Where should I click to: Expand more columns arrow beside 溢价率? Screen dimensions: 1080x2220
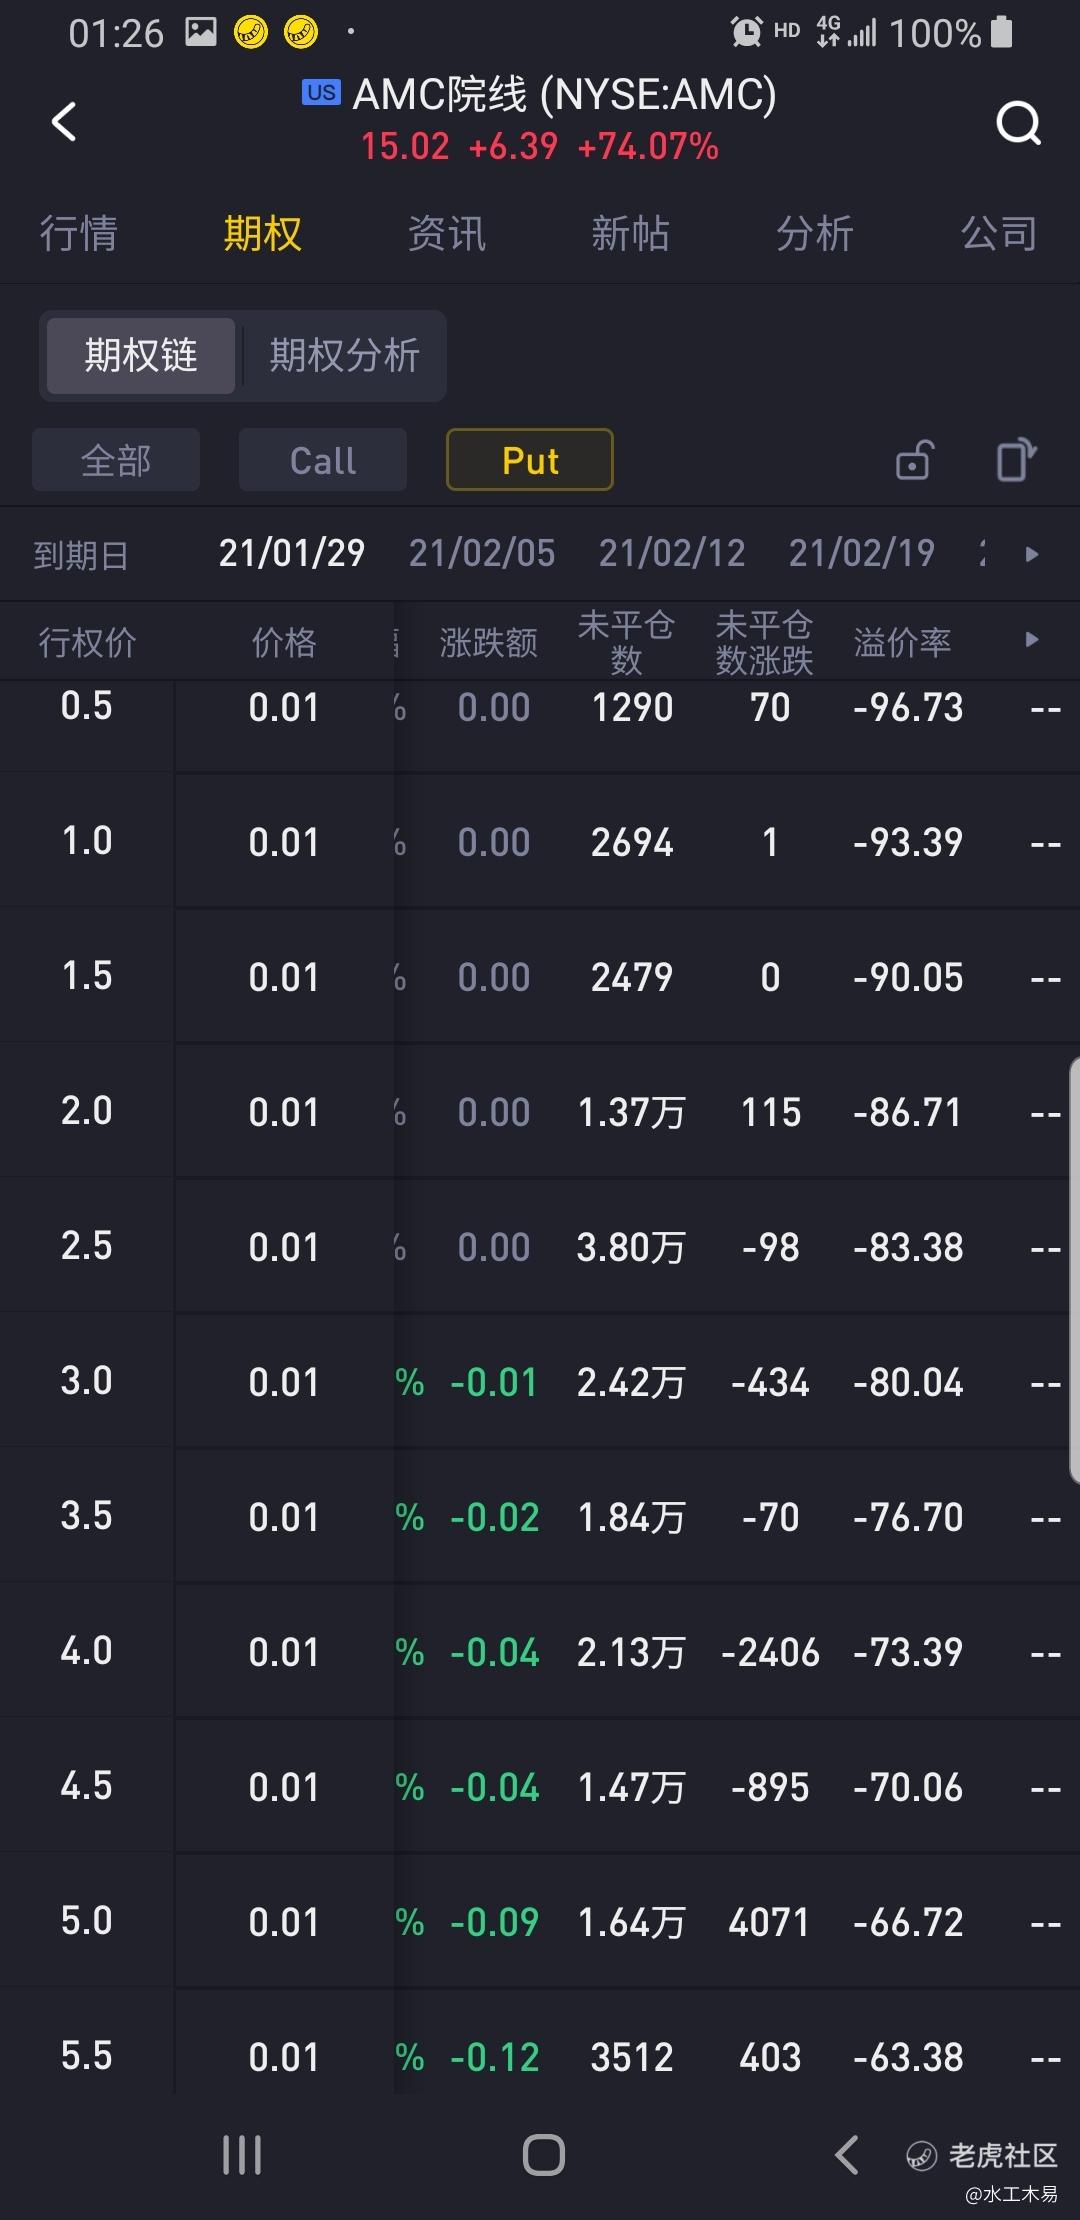coord(1032,639)
